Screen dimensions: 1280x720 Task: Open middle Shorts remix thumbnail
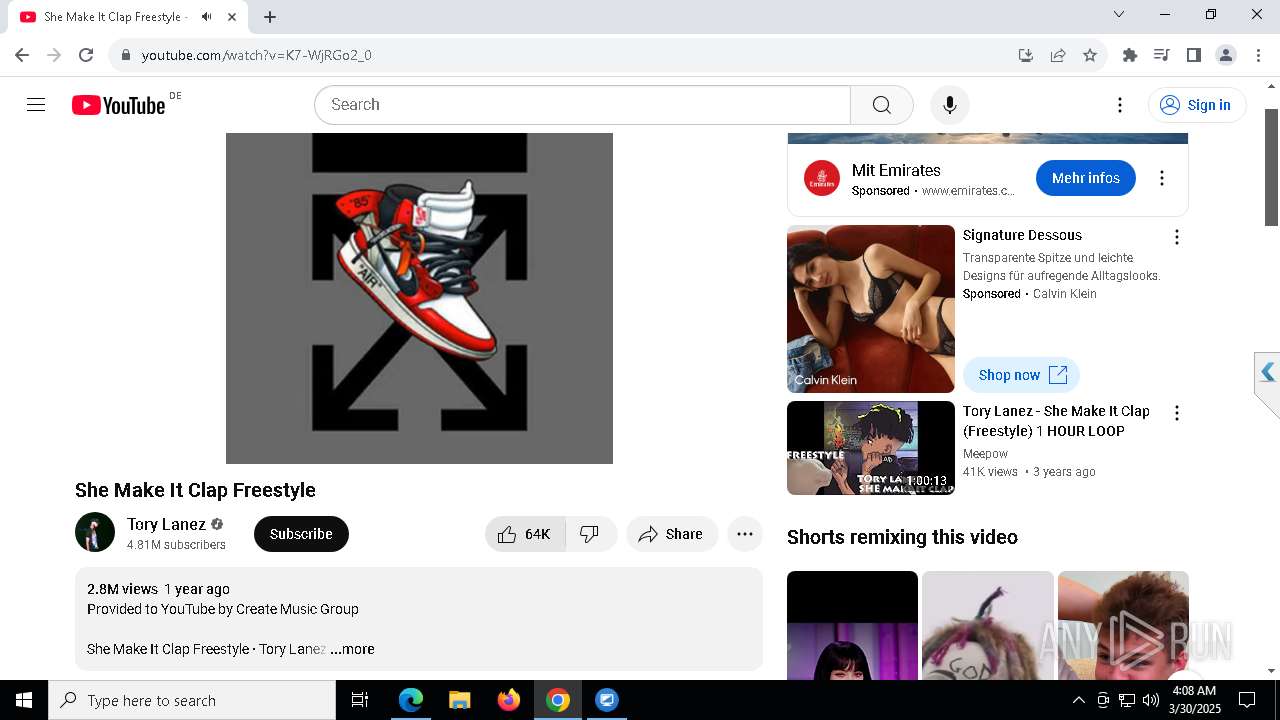click(988, 625)
